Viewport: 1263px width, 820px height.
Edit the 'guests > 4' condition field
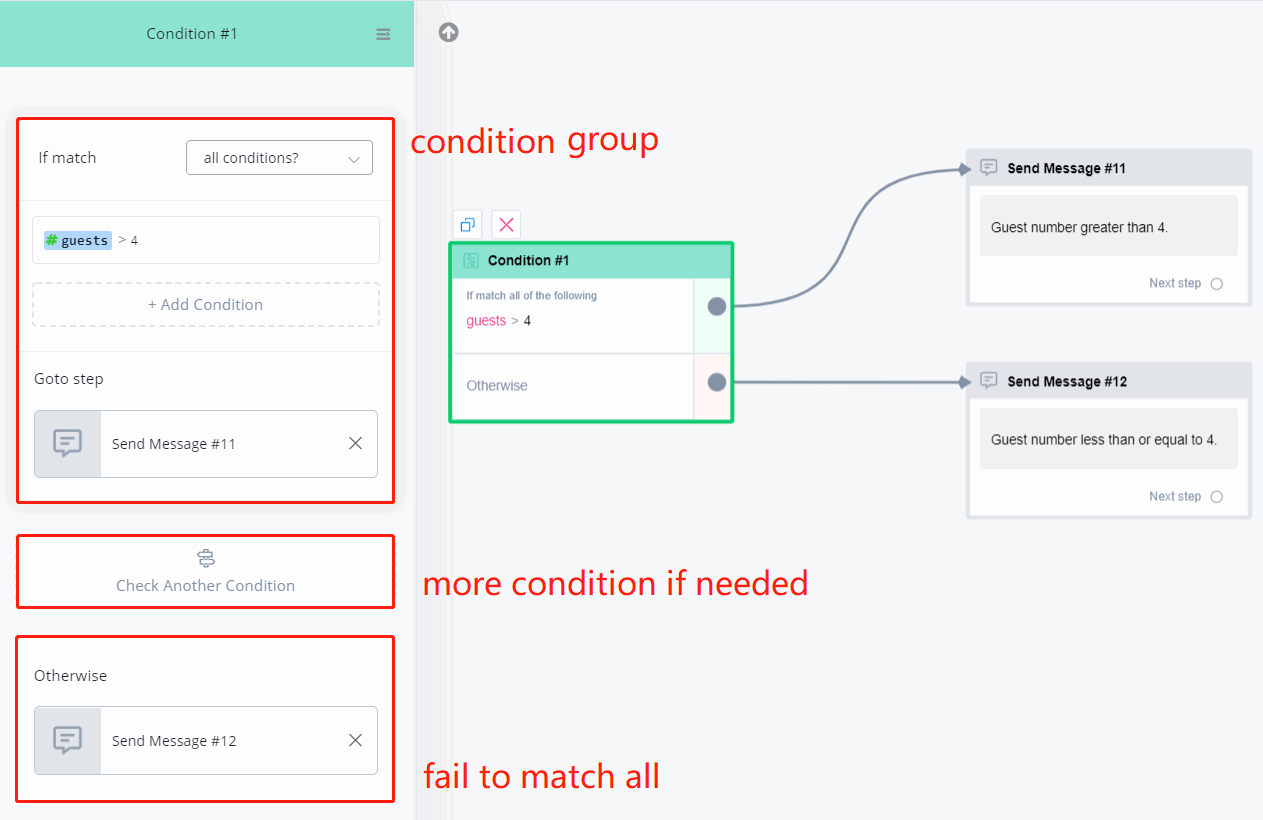coord(206,240)
